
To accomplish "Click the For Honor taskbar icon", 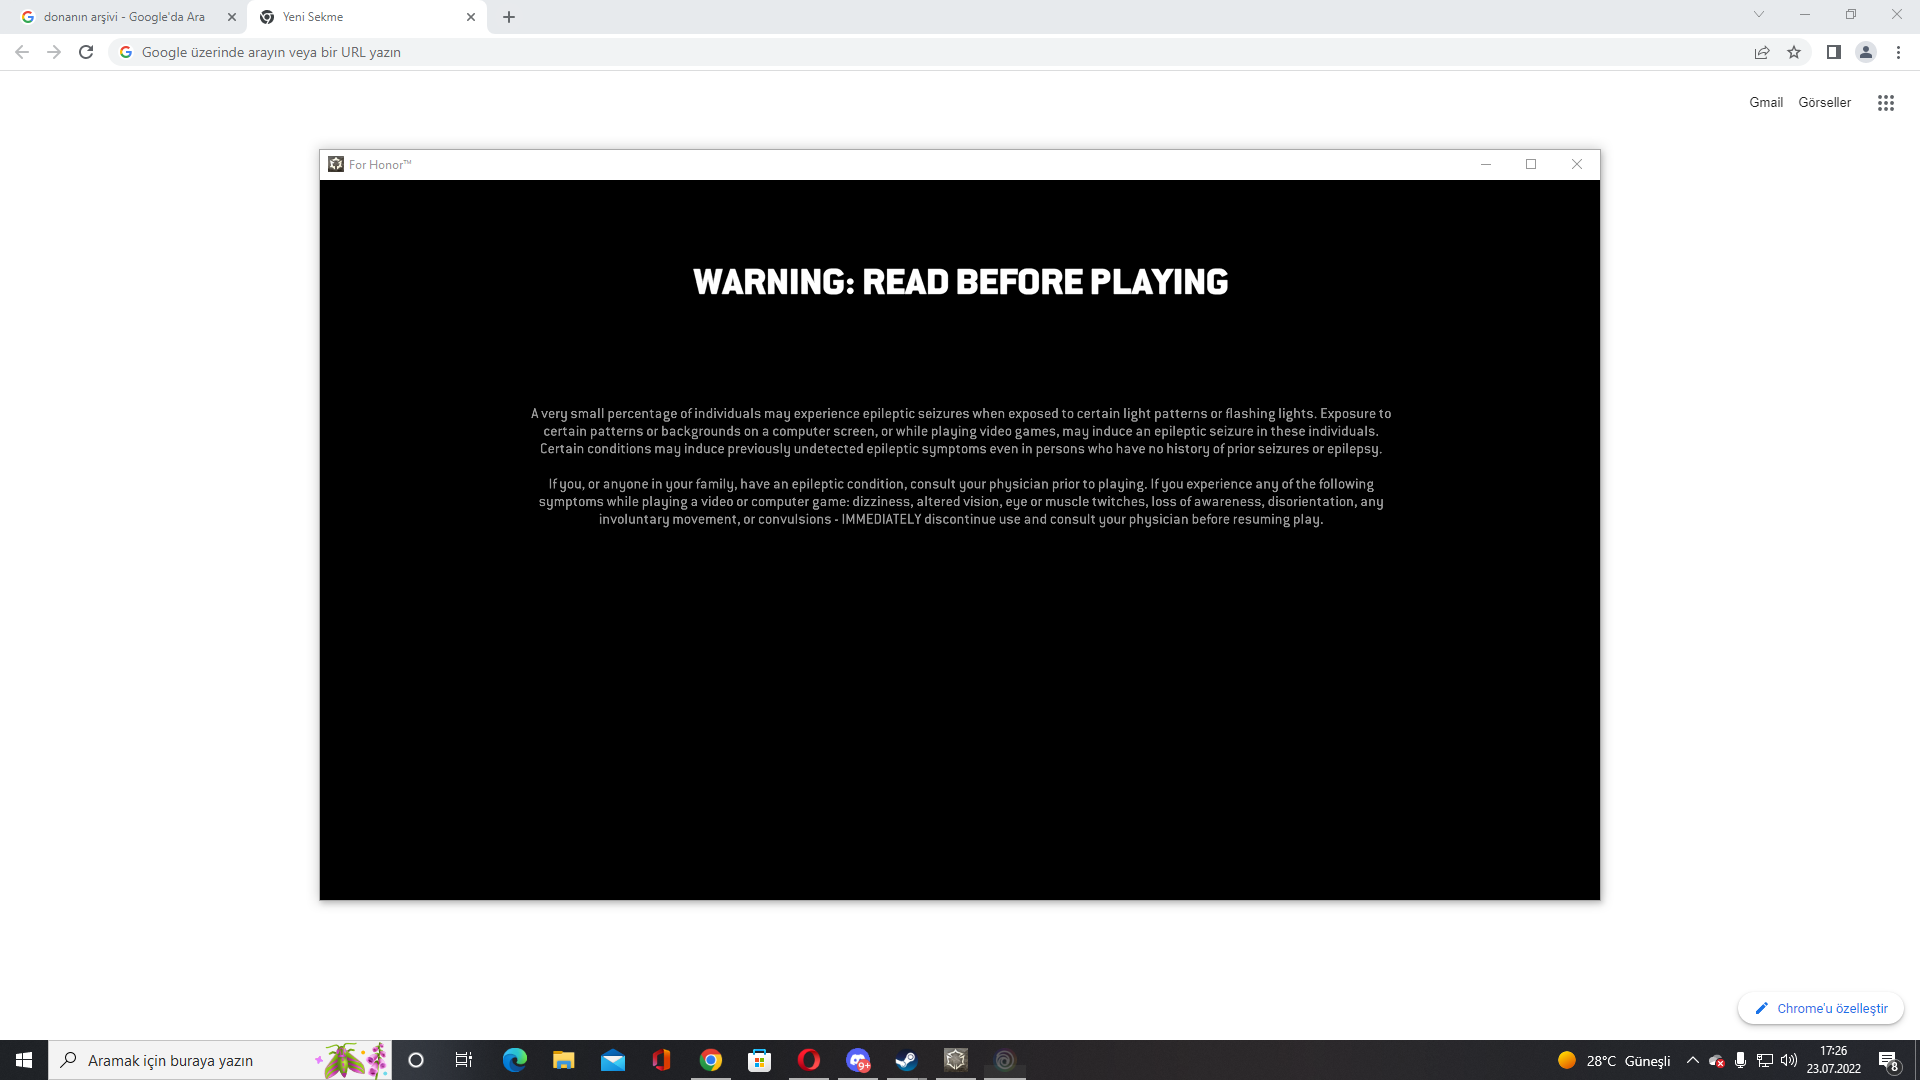I will pos(956,1060).
